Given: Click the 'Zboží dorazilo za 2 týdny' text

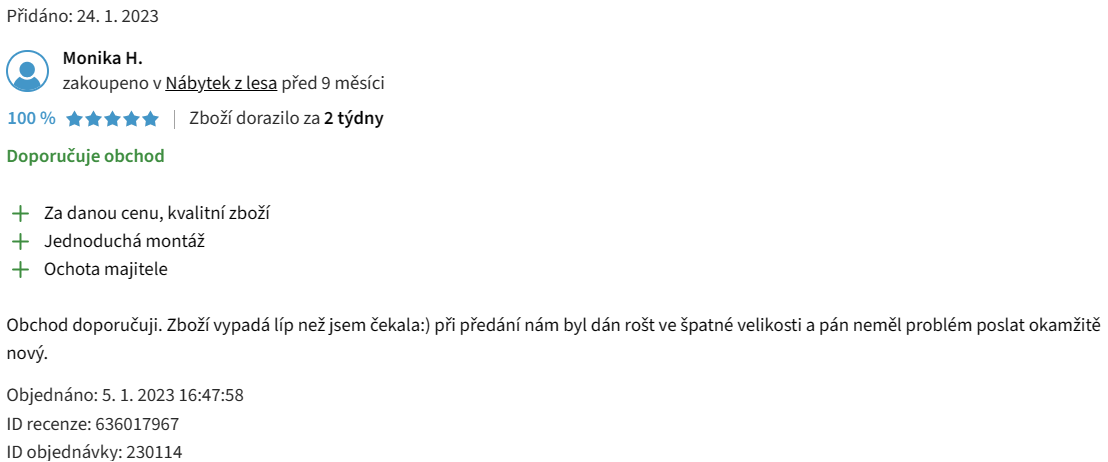Looking at the screenshot, I should 286,119.
